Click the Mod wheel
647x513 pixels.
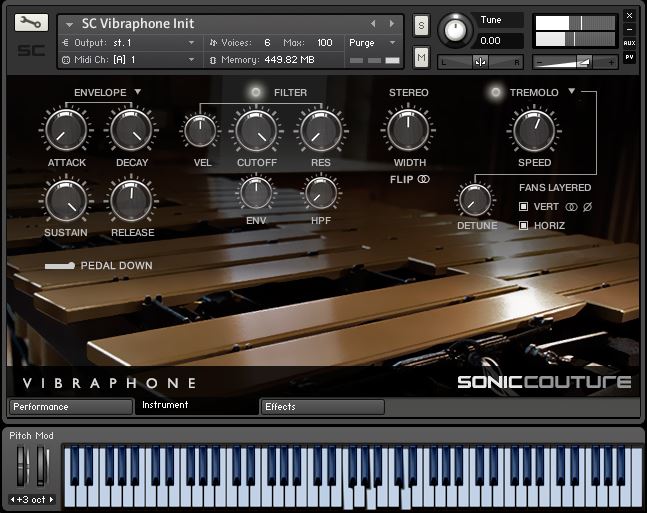[42, 466]
